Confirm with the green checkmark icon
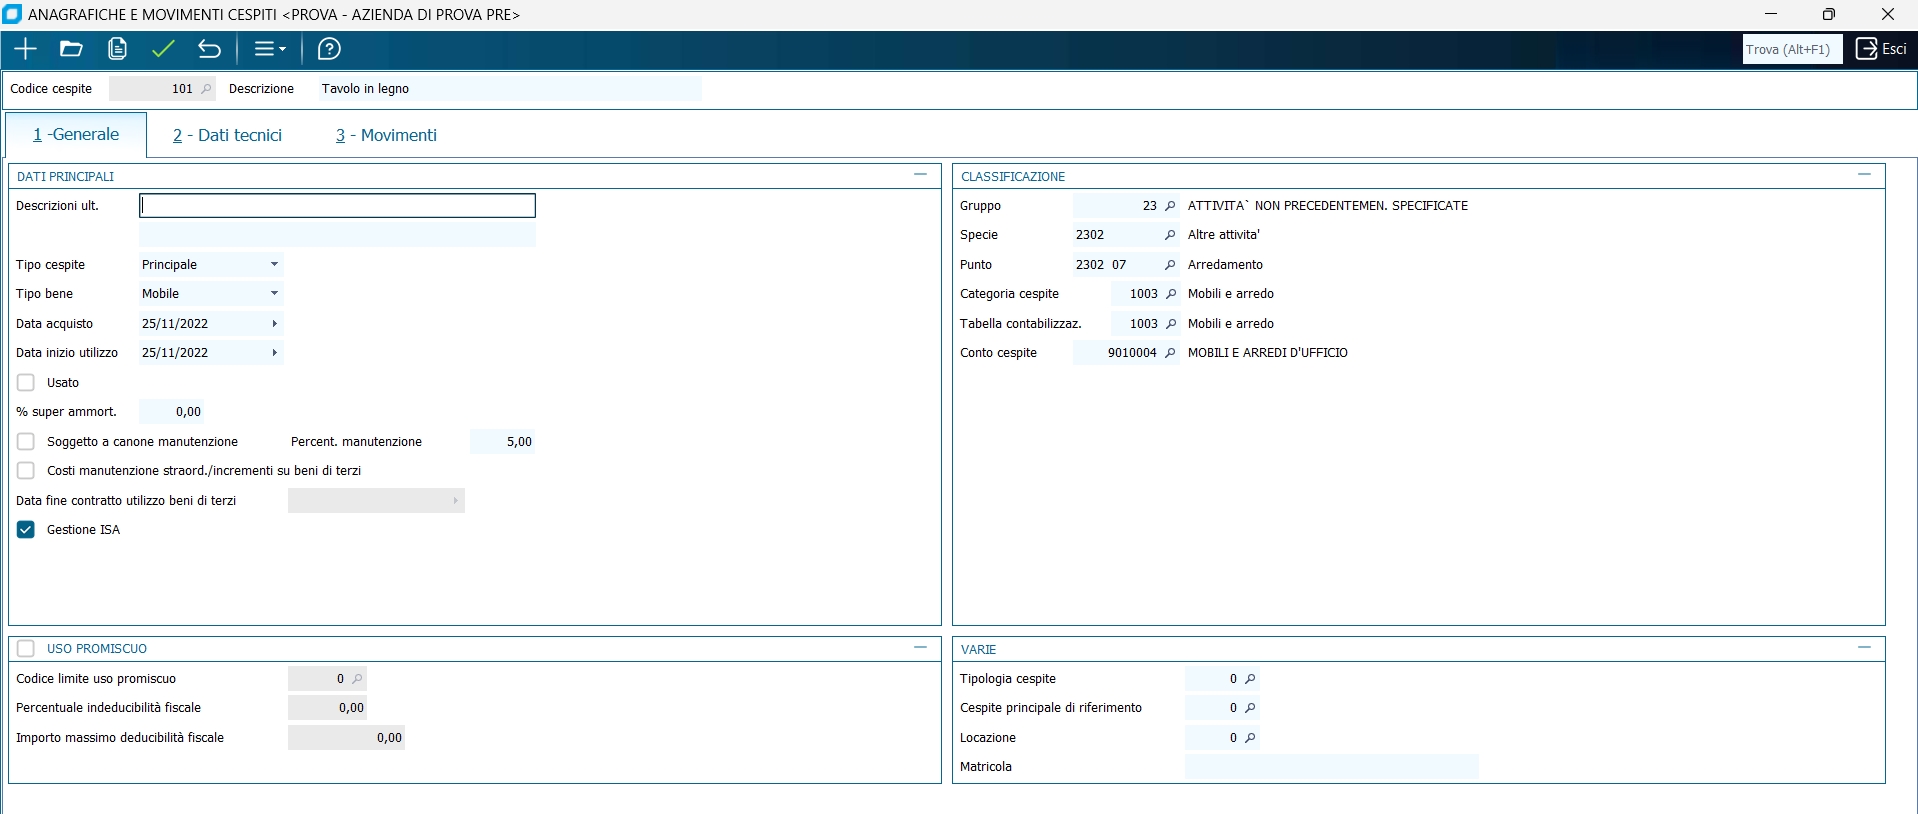1918x814 pixels. tap(163, 49)
